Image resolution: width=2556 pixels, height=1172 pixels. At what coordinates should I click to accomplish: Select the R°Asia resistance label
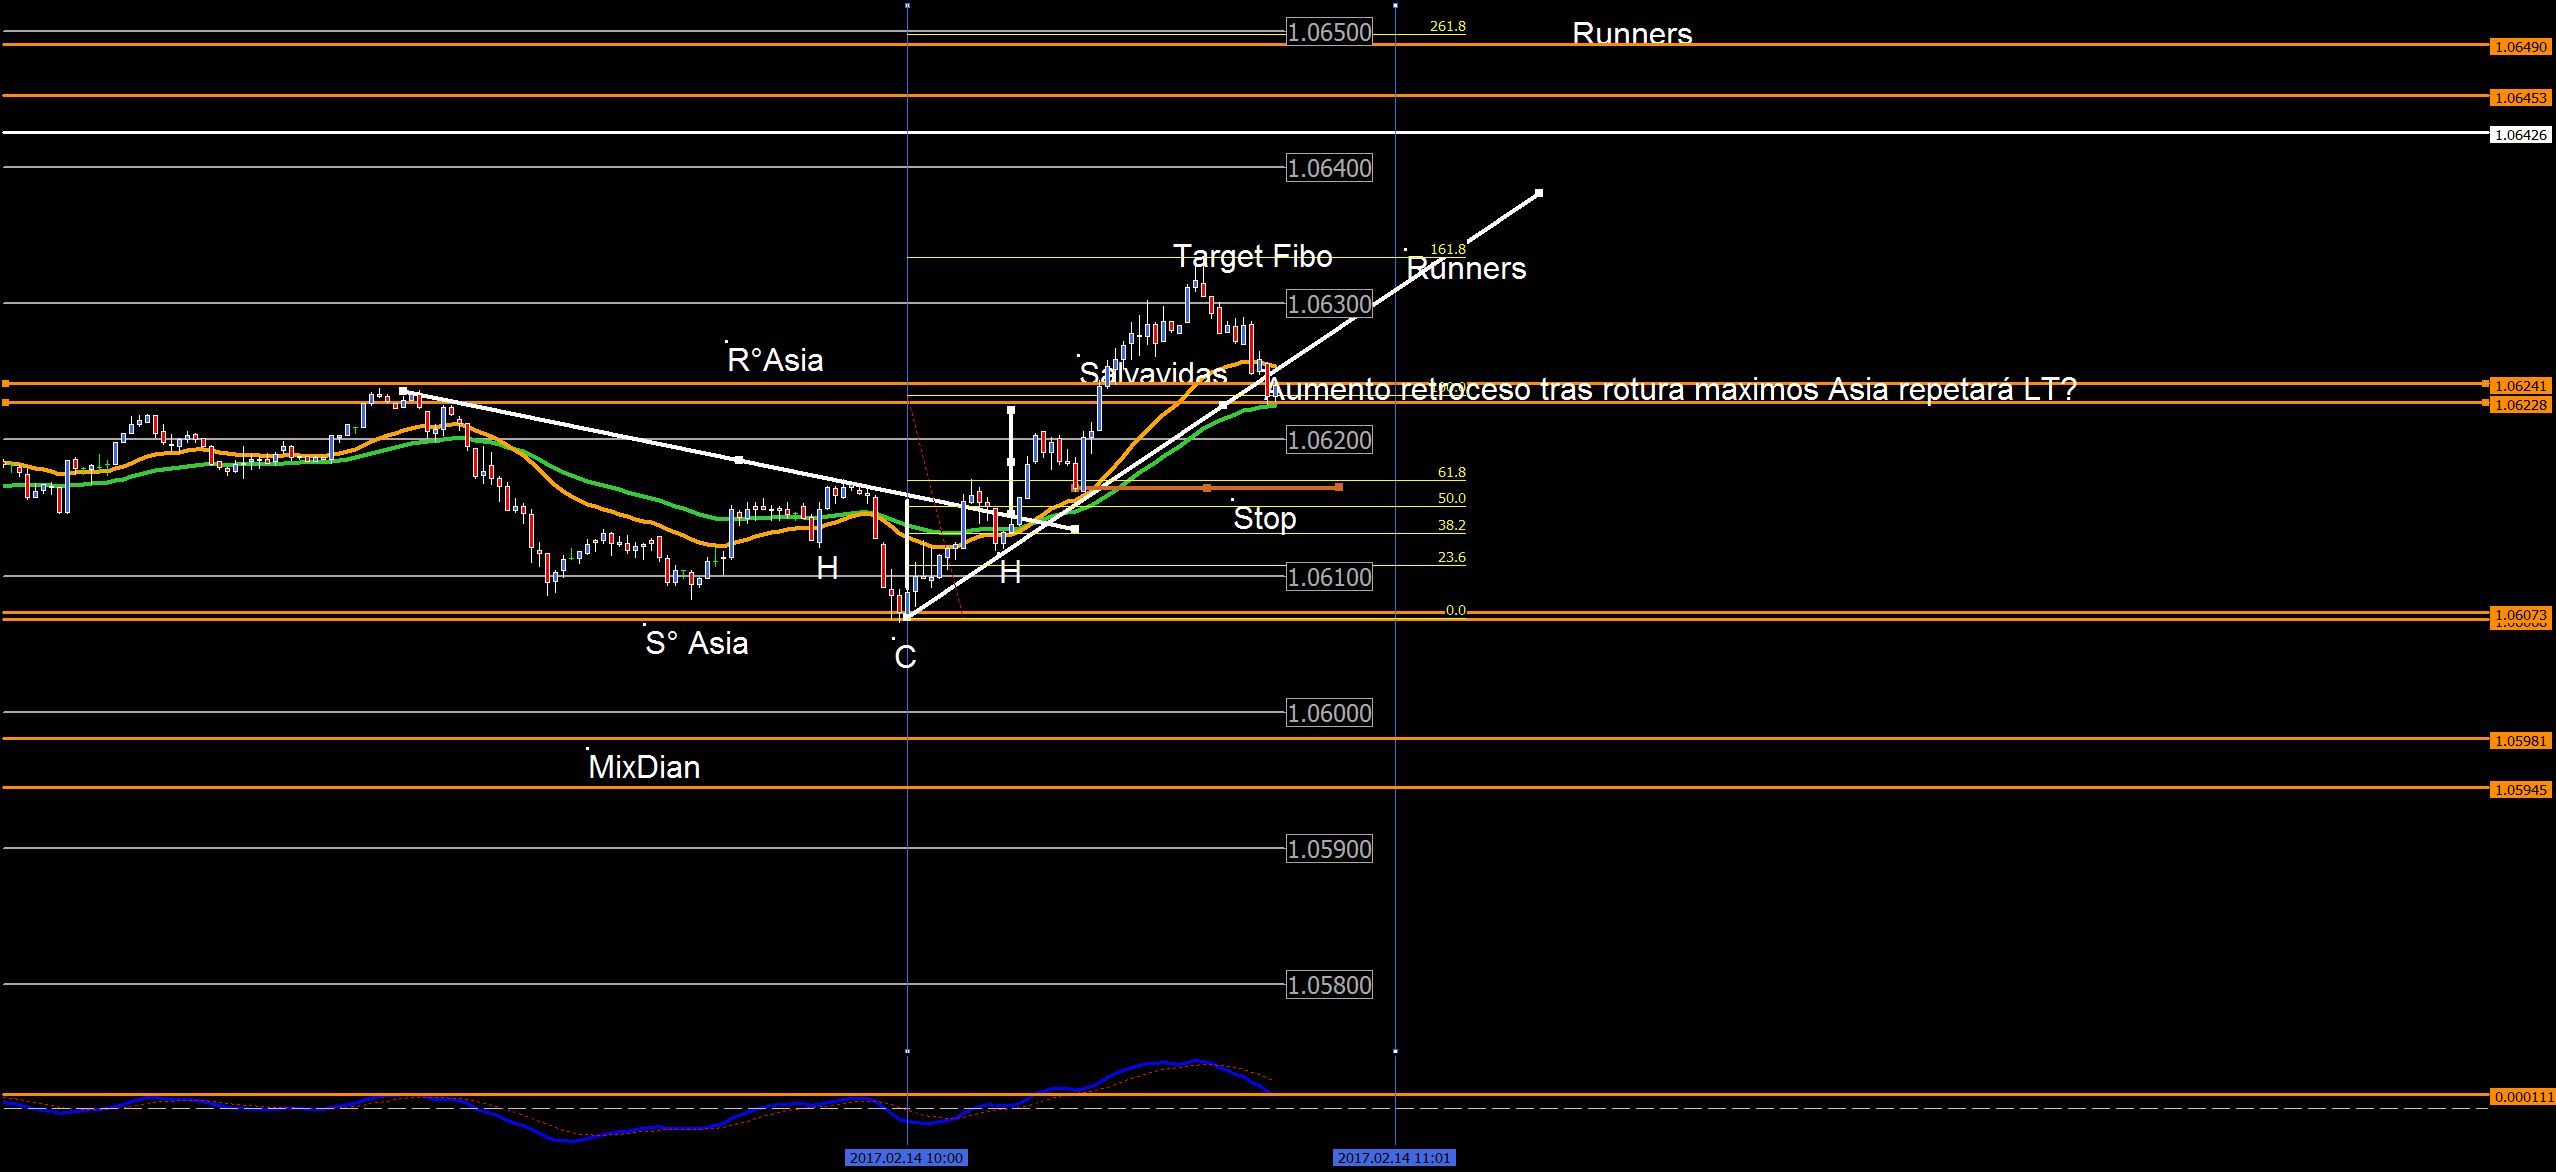click(775, 360)
